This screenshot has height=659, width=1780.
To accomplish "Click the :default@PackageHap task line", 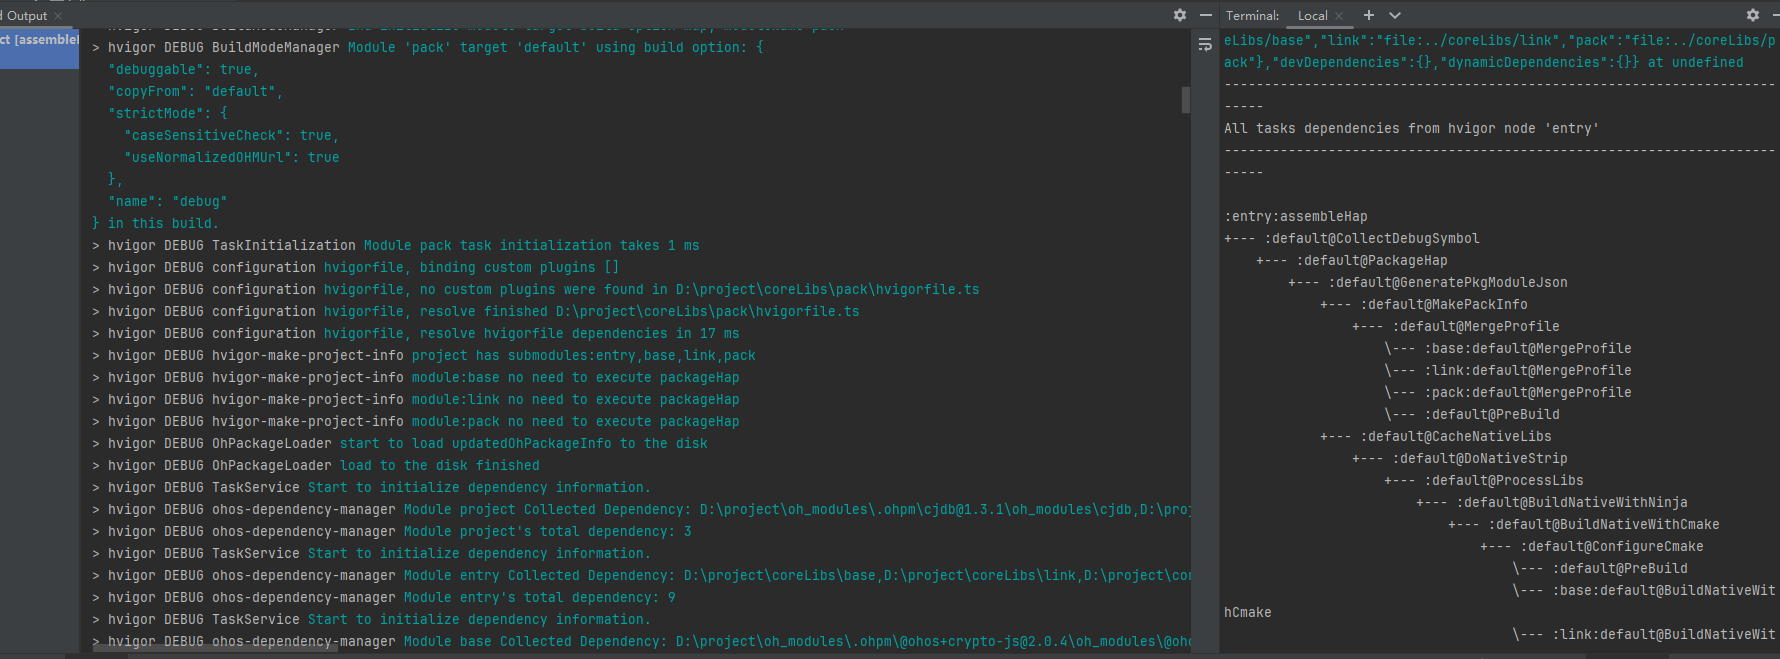I will pyautogui.click(x=1371, y=261).
